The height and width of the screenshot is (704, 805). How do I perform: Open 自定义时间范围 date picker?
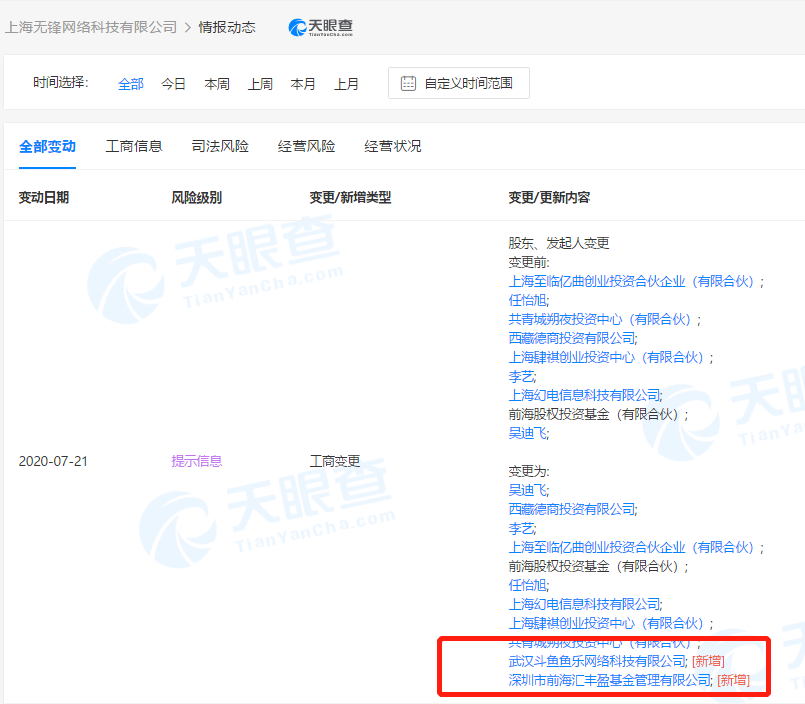tap(458, 83)
